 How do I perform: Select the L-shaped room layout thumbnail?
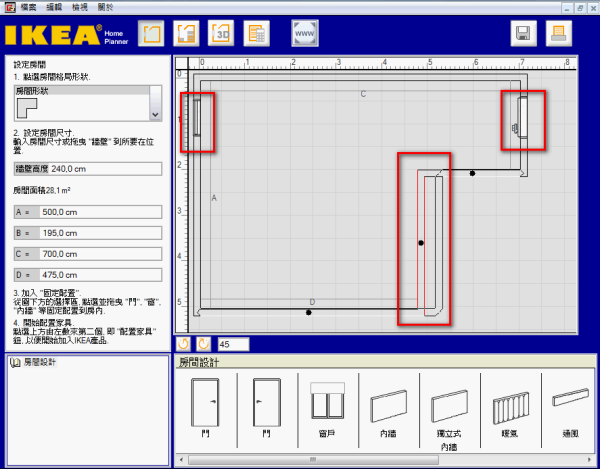27,108
